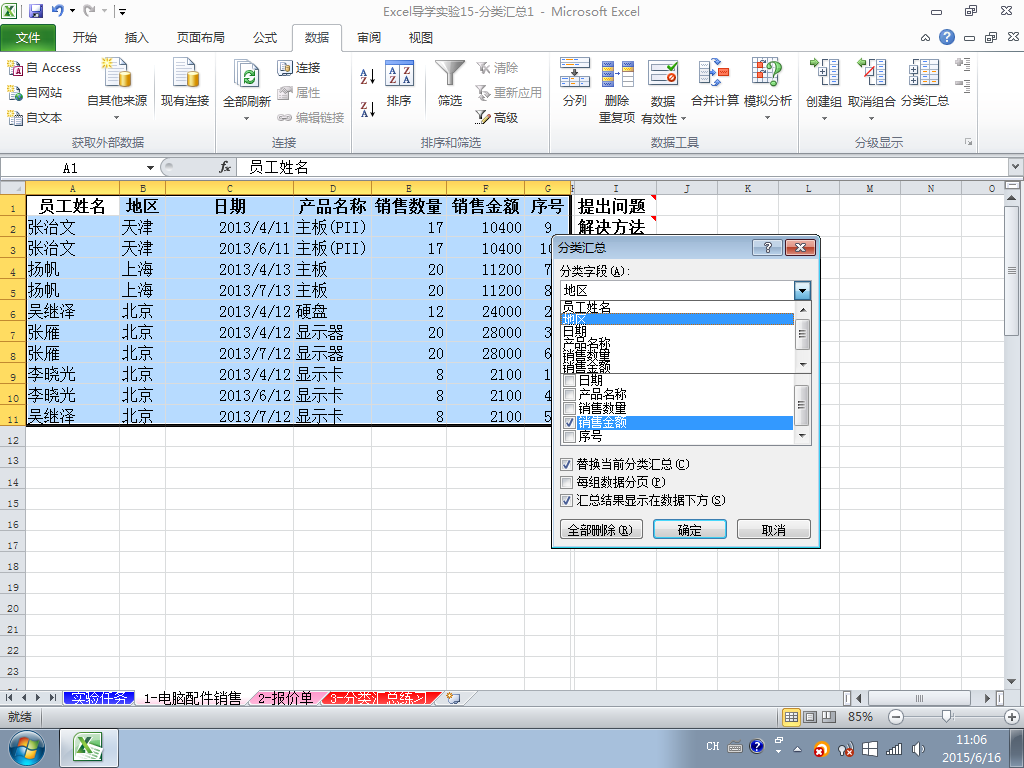Uncheck 销售金额 in subtotal items list
Screen dimensions: 1024x768
point(569,423)
